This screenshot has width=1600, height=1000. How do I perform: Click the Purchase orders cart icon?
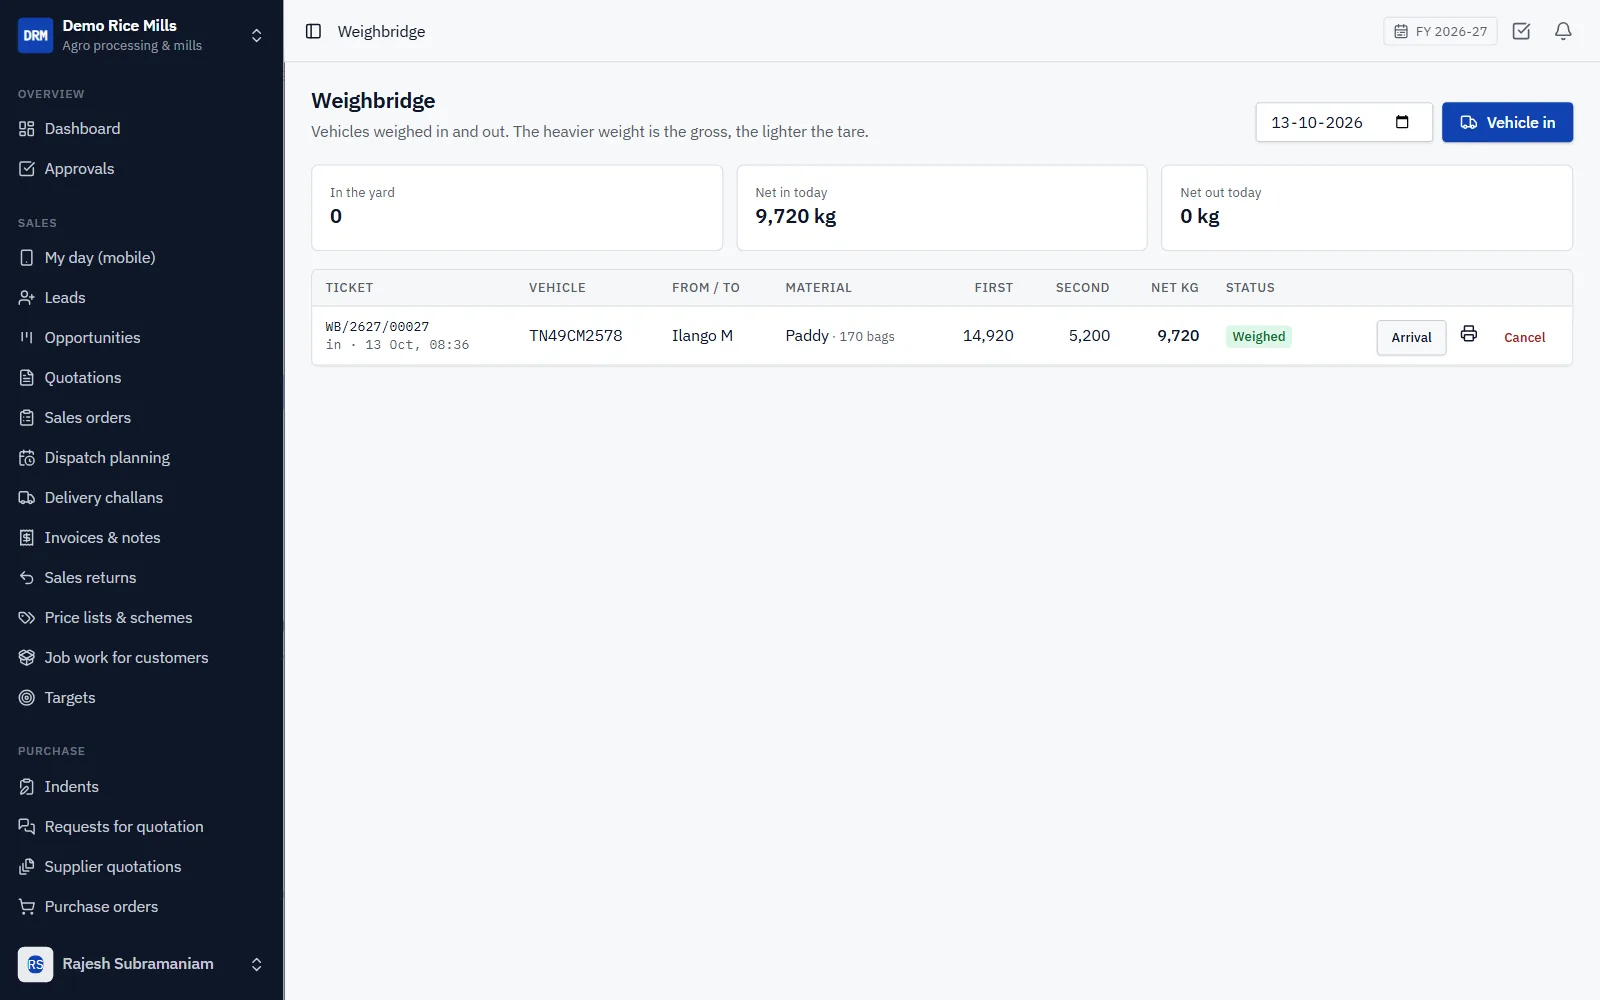point(27,907)
